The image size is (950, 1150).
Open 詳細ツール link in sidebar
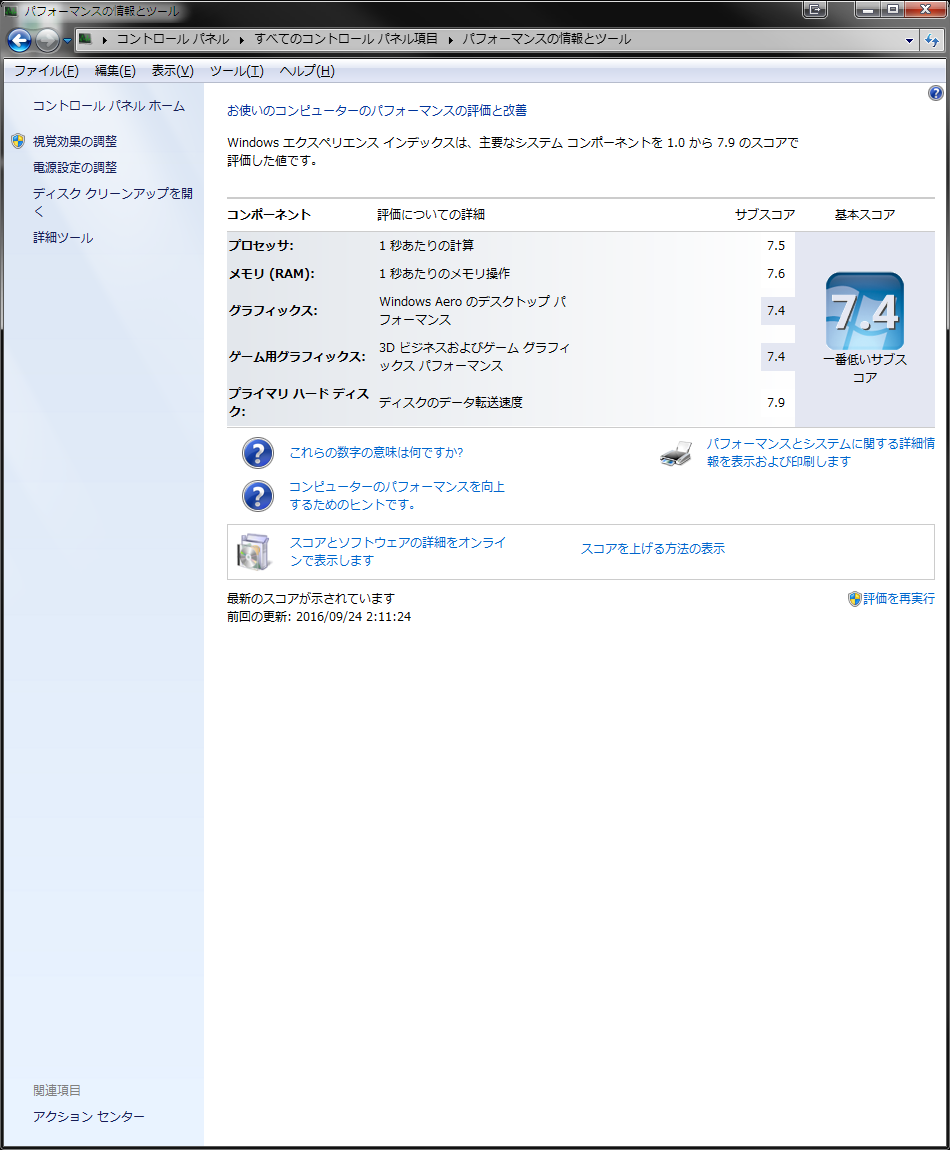pyautogui.click(x=63, y=238)
